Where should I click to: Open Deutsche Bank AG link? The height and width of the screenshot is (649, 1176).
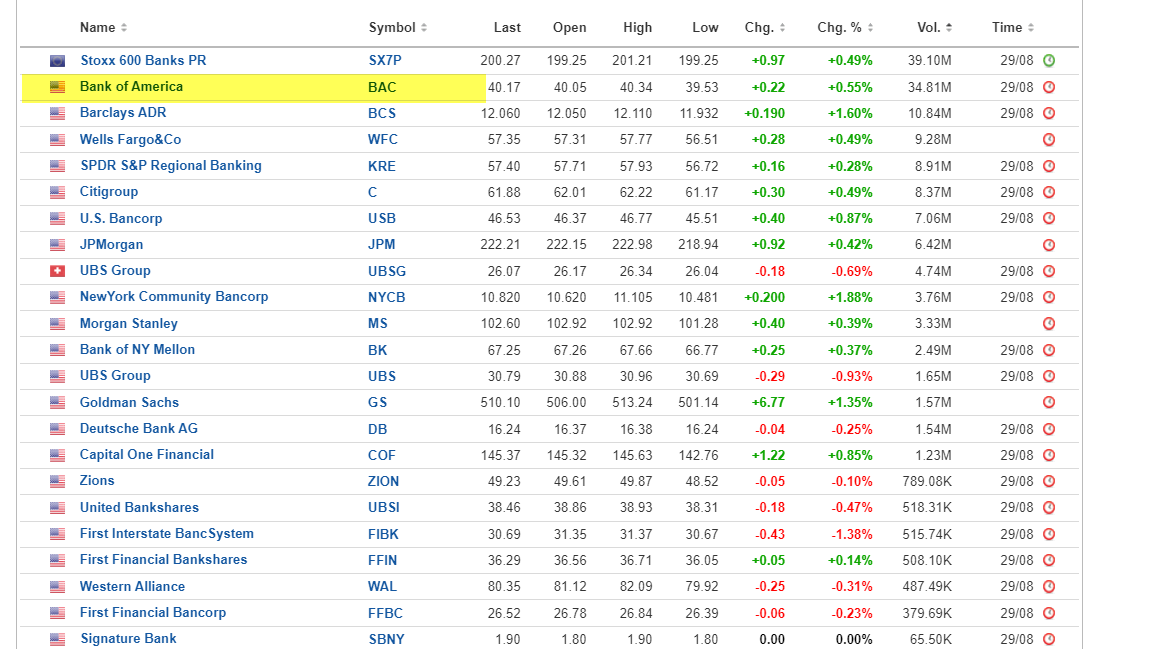(x=139, y=429)
